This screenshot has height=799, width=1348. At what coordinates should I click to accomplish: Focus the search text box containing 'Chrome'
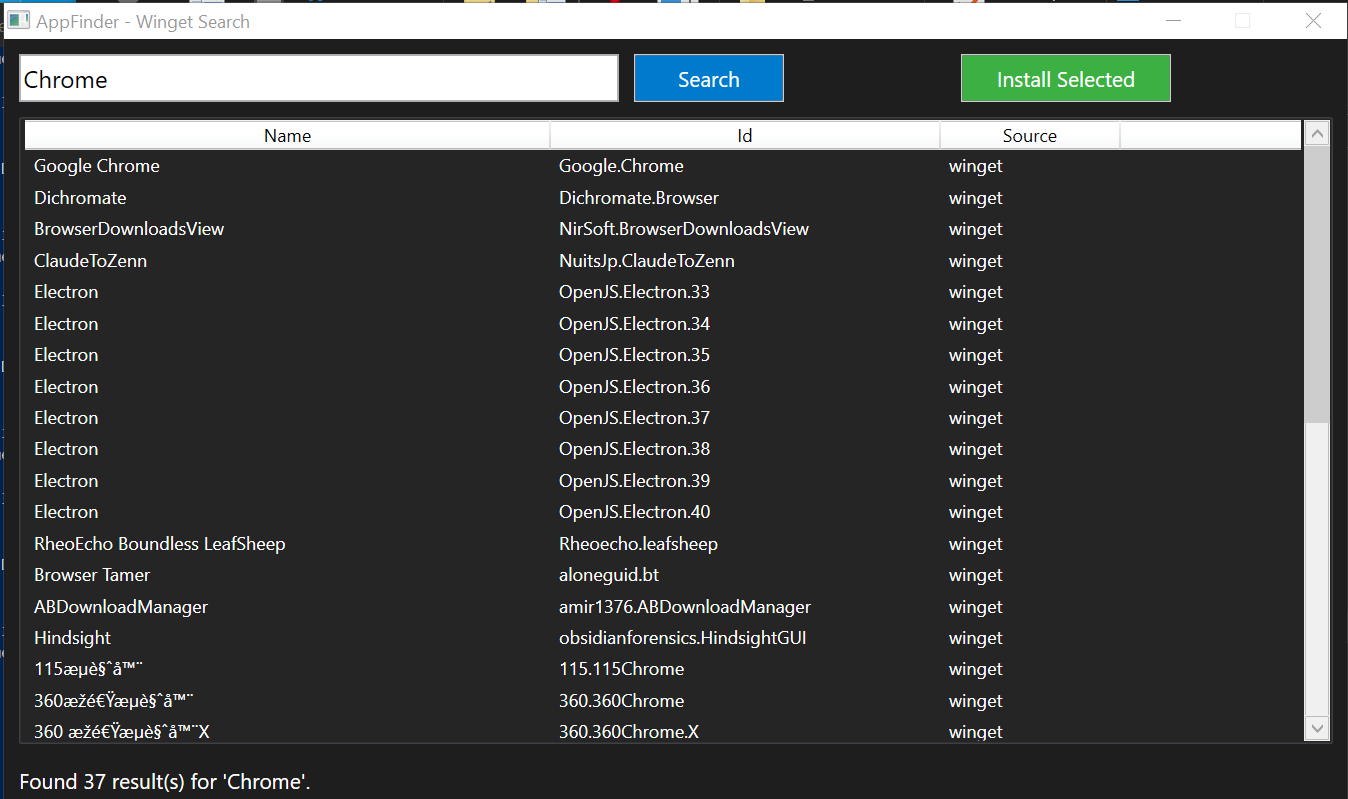tap(318, 79)
